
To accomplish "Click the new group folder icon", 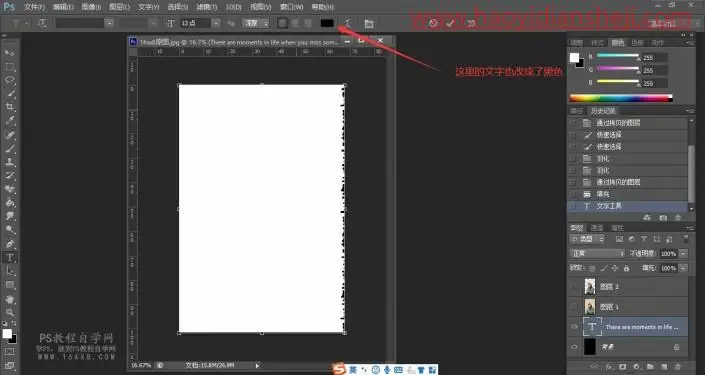I will pos(650,367).
